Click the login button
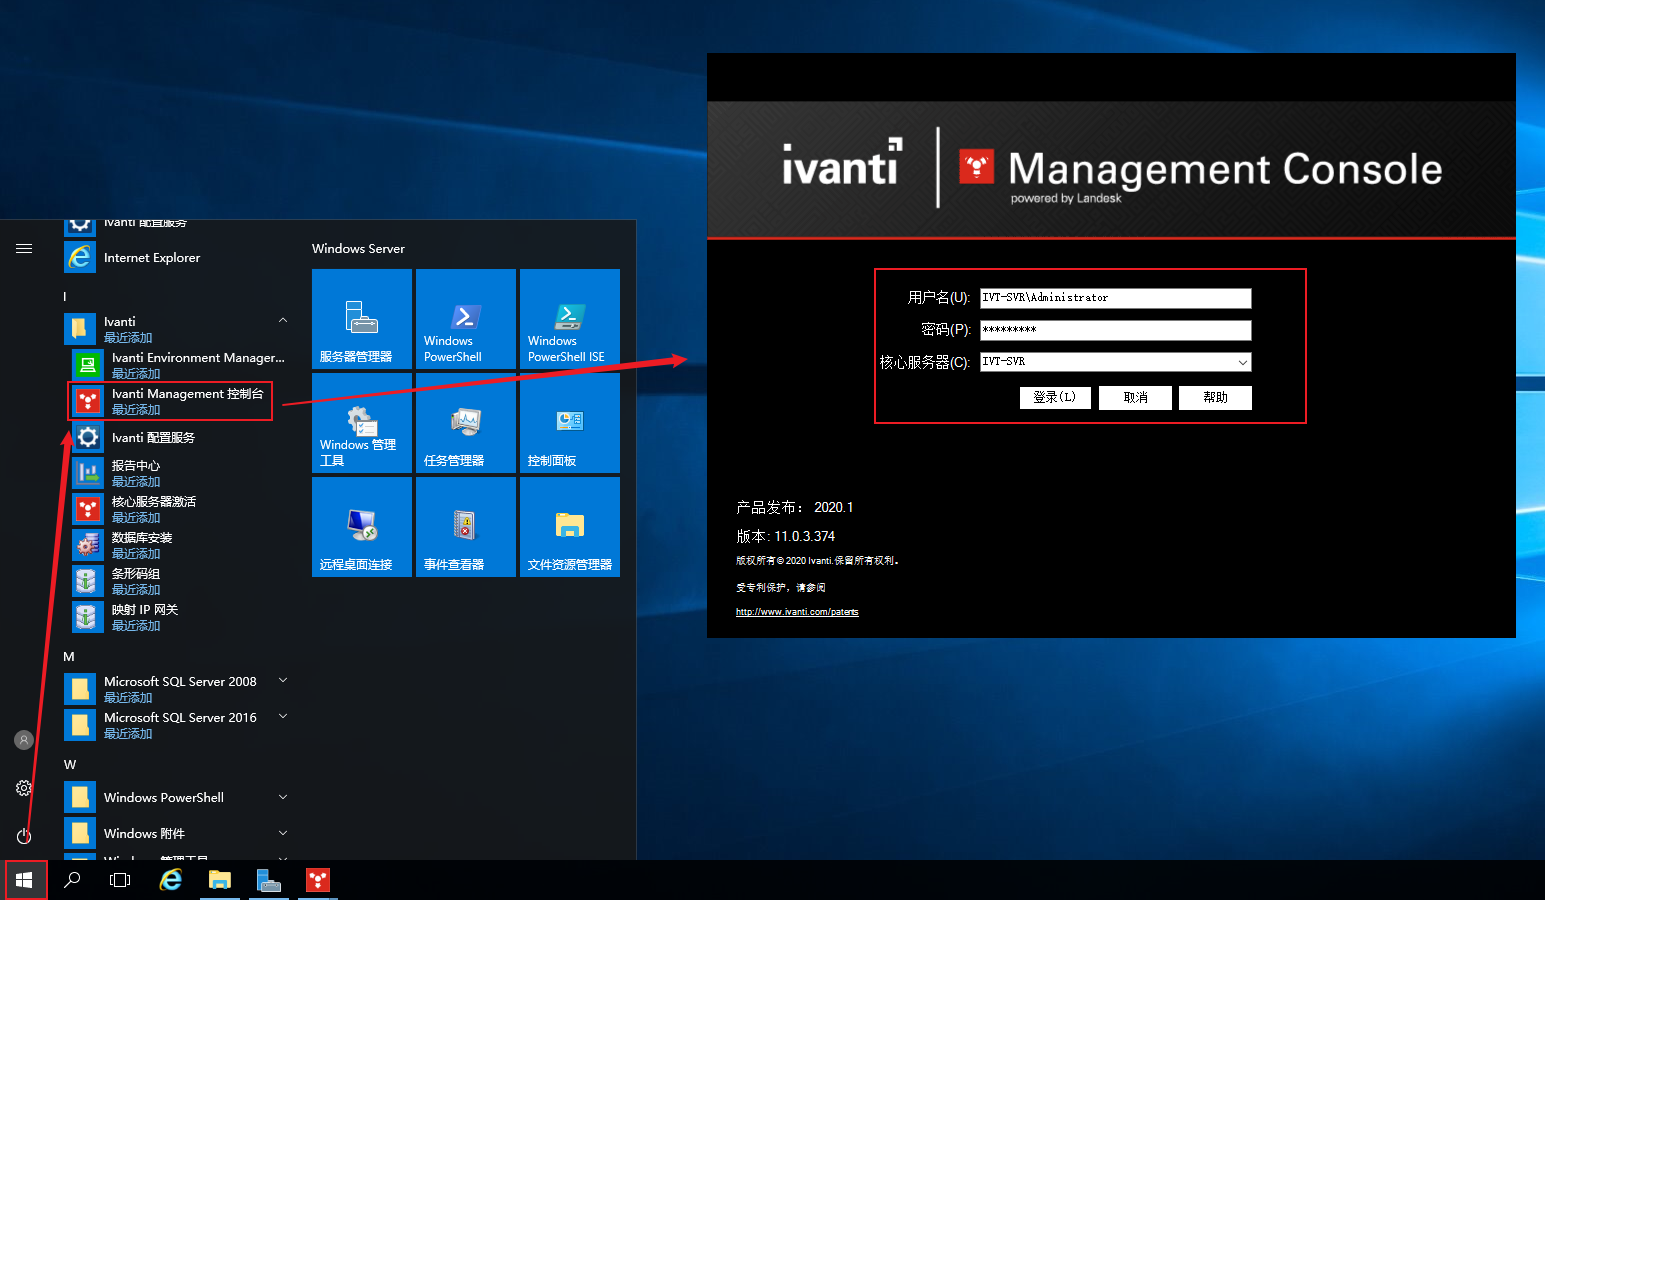Viewport: 1680px width, 1267px height. [1054, 398]
